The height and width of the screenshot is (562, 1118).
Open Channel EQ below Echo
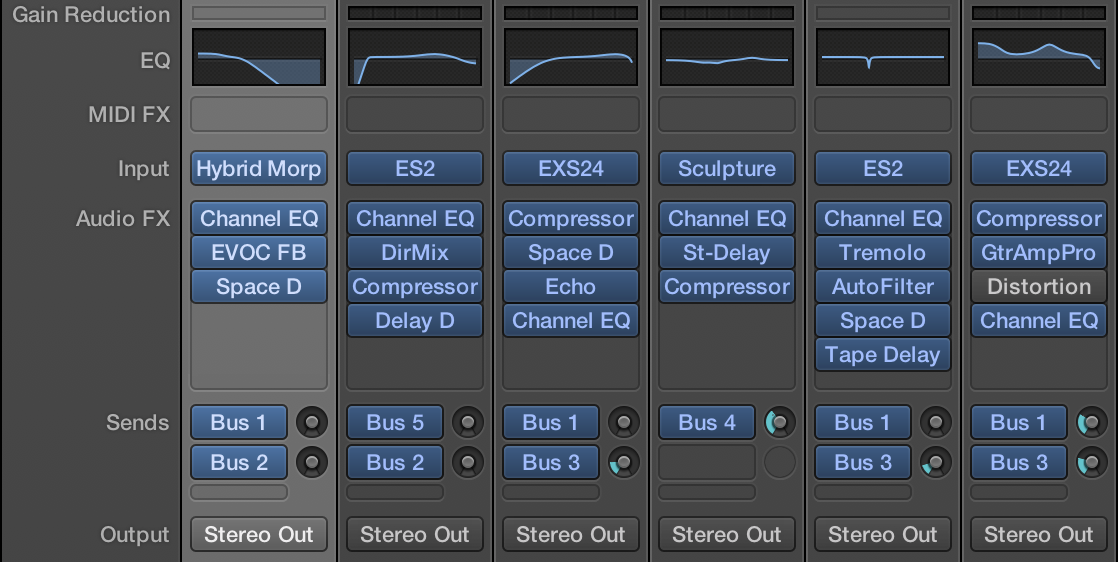click(571, 321)
